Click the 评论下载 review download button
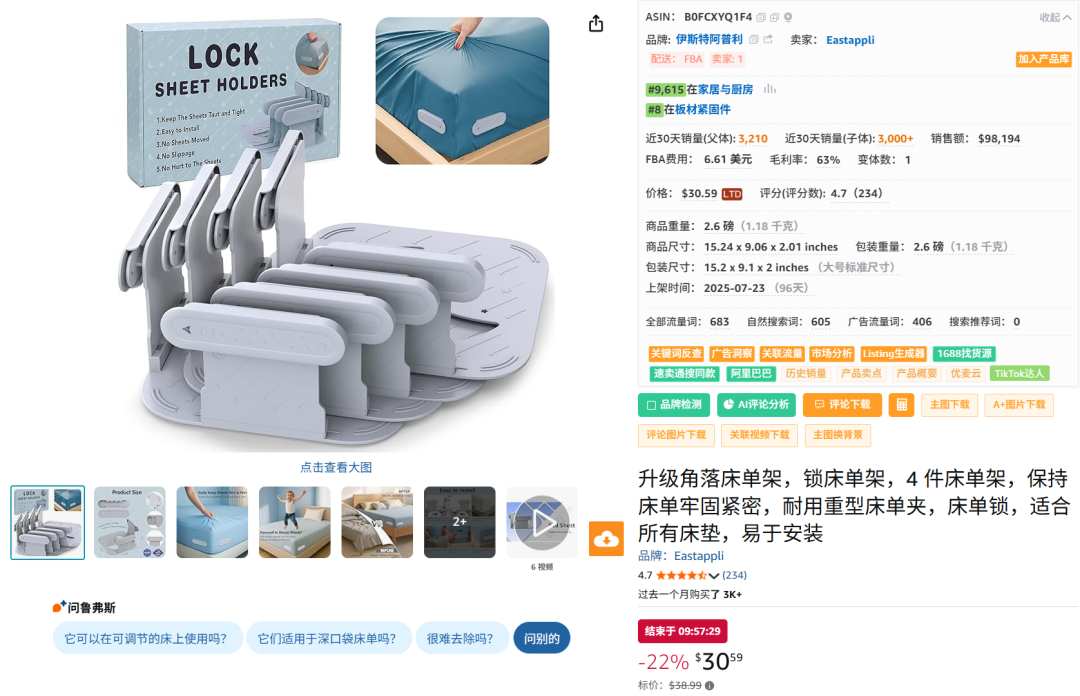This screenshot has width=1080, height=696. 842,405
